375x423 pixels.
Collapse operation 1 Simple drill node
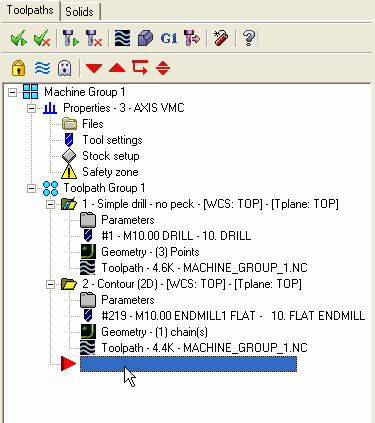coord(50,204)
